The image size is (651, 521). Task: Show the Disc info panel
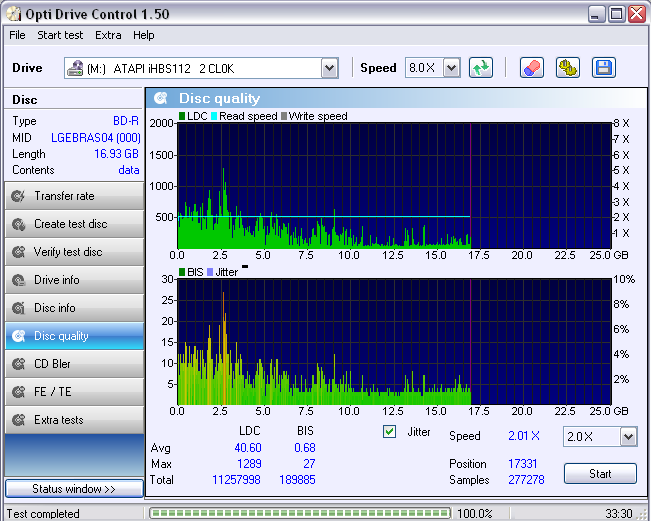tap(74, 308)
